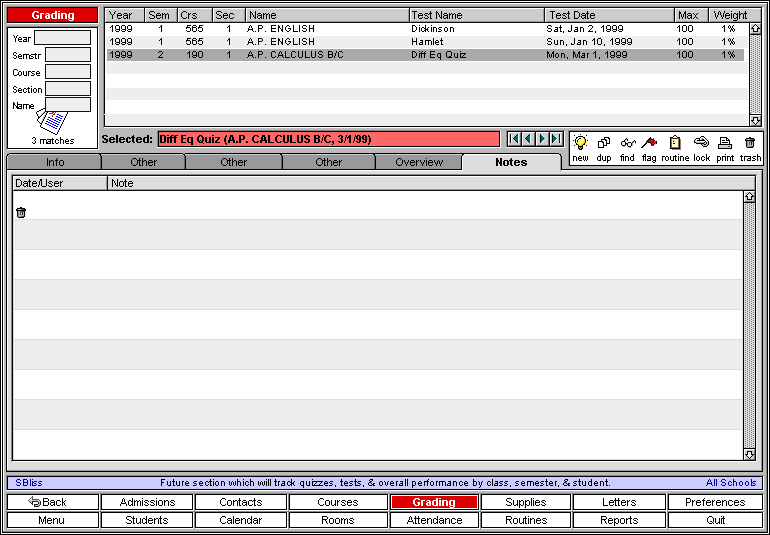This screenshot has width=770, height=535.
Task: Go to previous record arrow
Action: [528, 139]
